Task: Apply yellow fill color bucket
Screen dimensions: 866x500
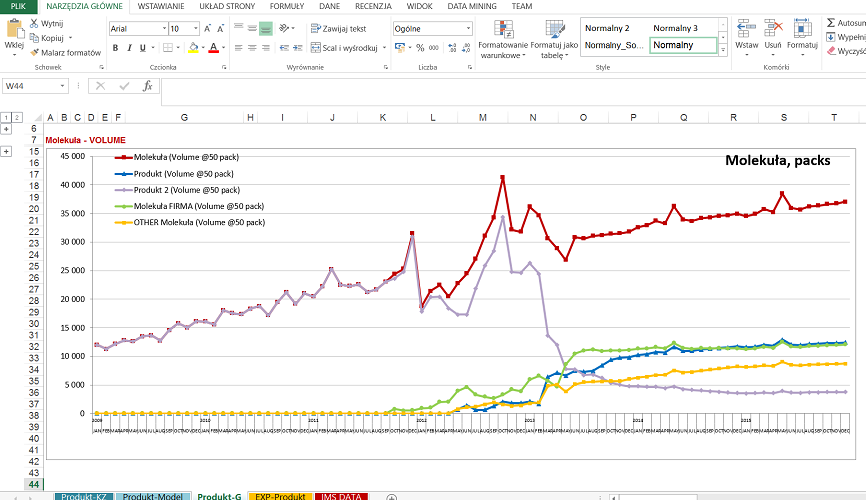Action: [193, 48]
